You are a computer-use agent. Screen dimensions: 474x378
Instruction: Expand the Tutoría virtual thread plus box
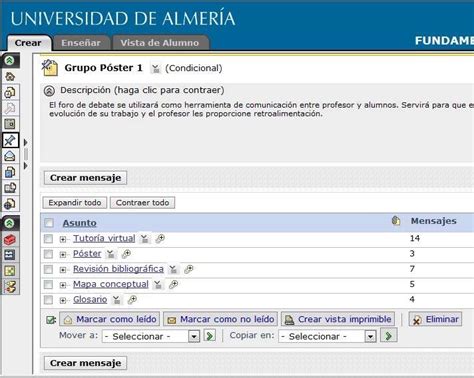point(63,239)
